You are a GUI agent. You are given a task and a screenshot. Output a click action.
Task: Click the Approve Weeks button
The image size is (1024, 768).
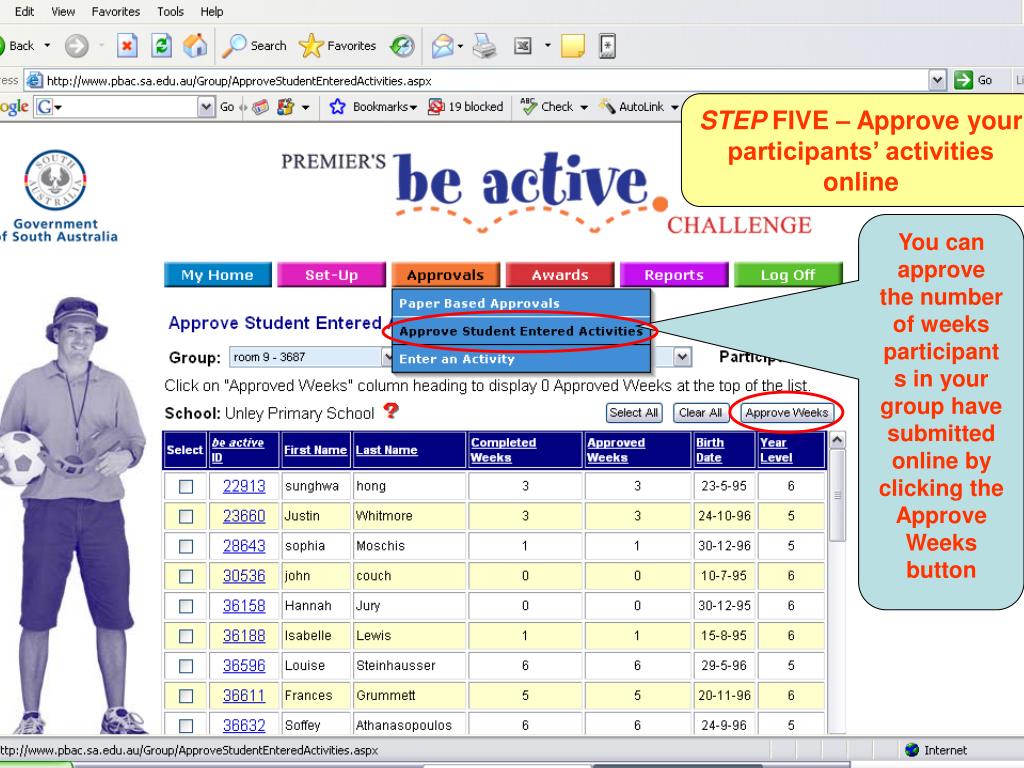coord(786,413)
